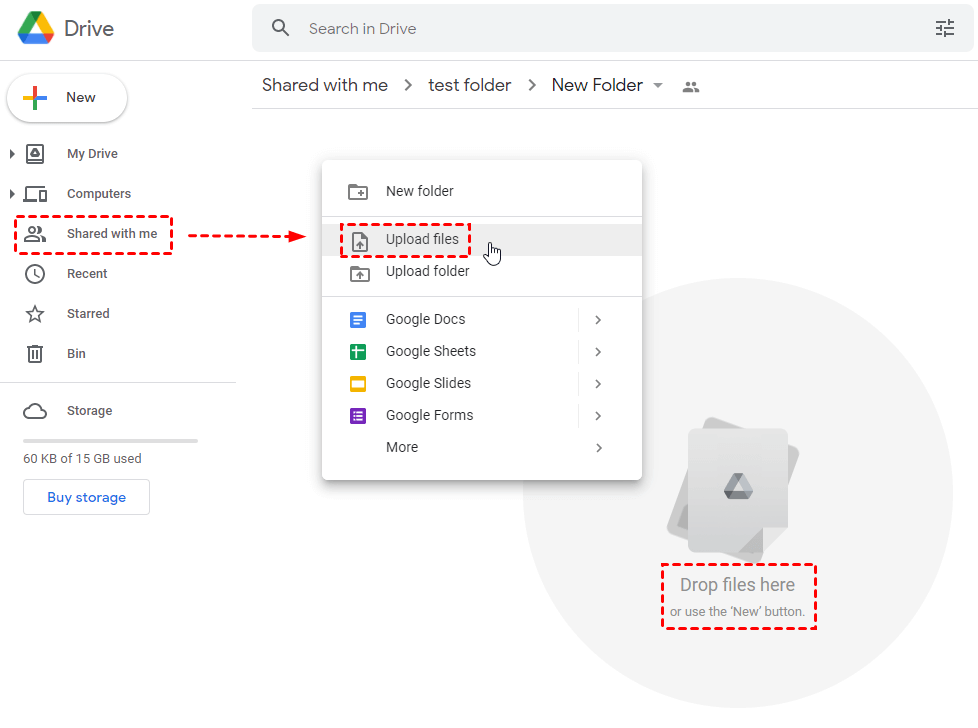
Task: Click the search magnifier icon
Action: tap(281, 28)
